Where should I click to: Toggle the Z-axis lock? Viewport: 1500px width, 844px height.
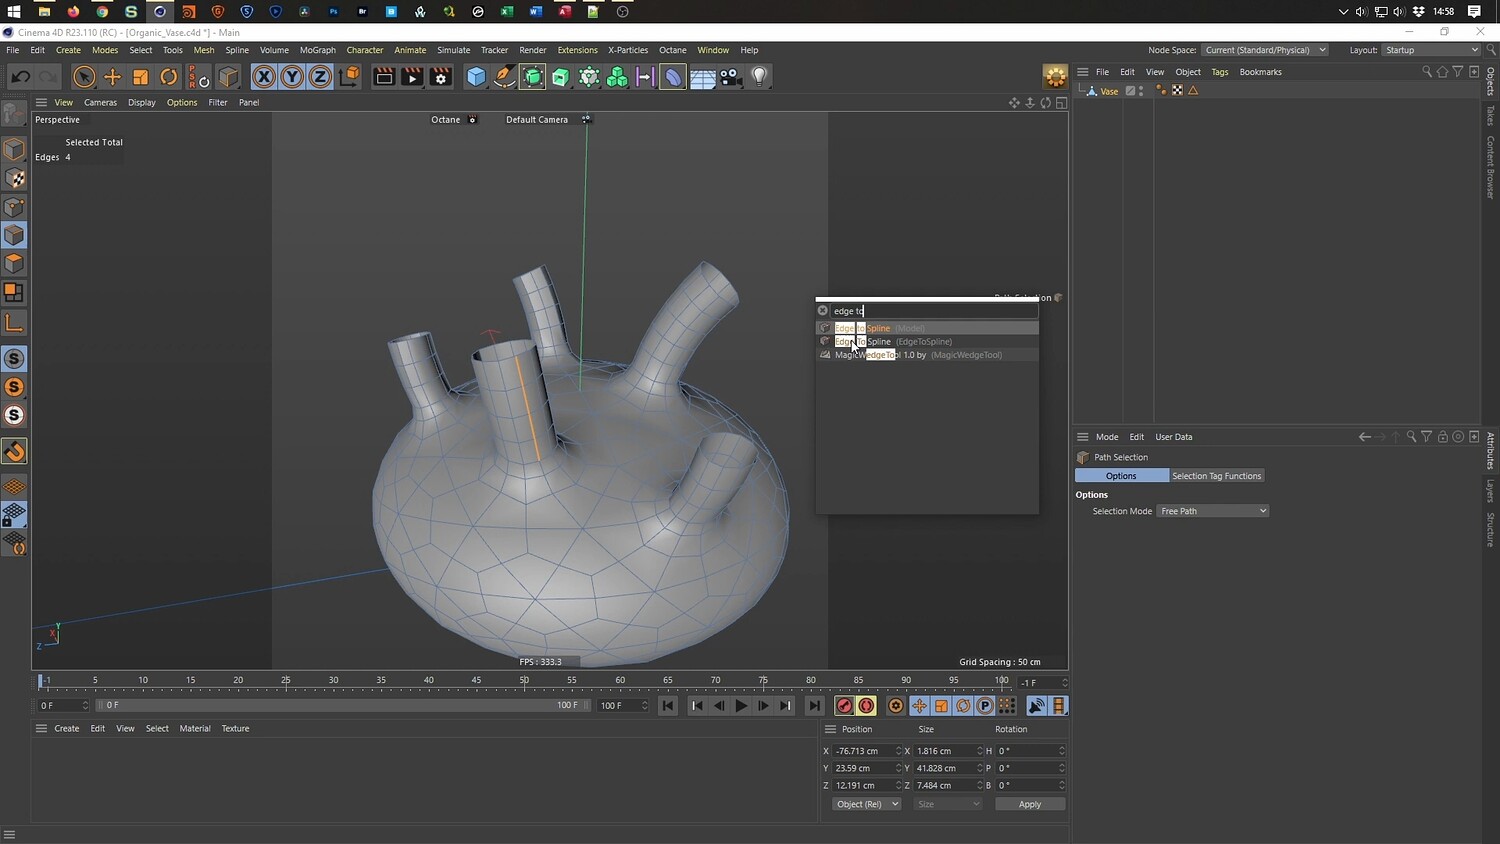[x=319, y=77]
